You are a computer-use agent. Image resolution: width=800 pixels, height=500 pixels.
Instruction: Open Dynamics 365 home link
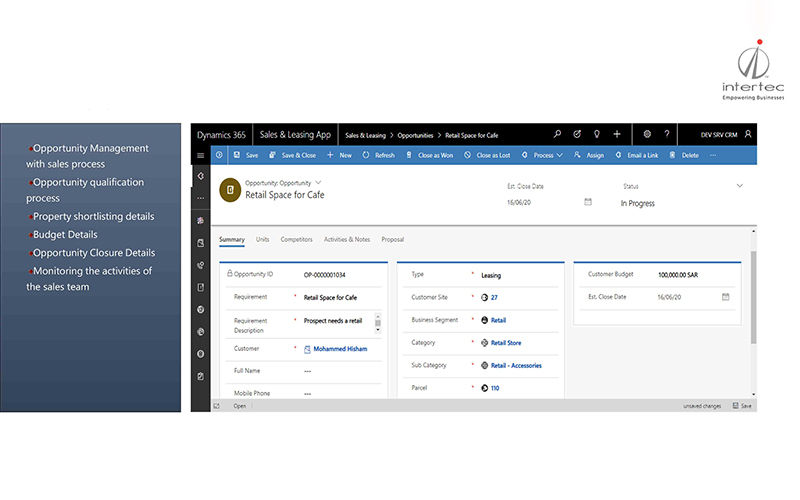(x=221, y=135)
